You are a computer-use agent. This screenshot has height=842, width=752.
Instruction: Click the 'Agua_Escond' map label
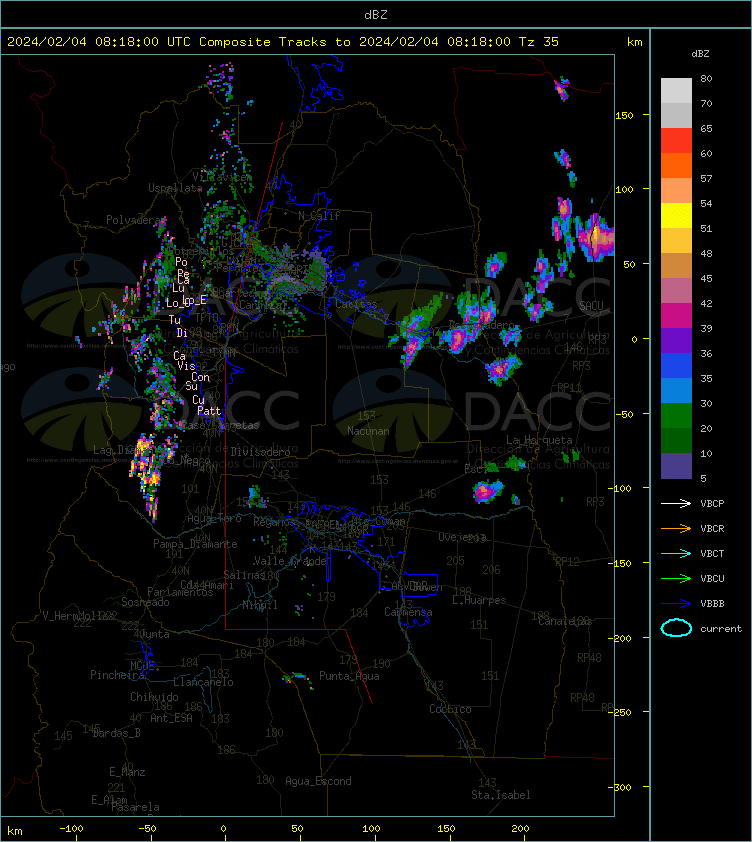click(x=318, y=781)
